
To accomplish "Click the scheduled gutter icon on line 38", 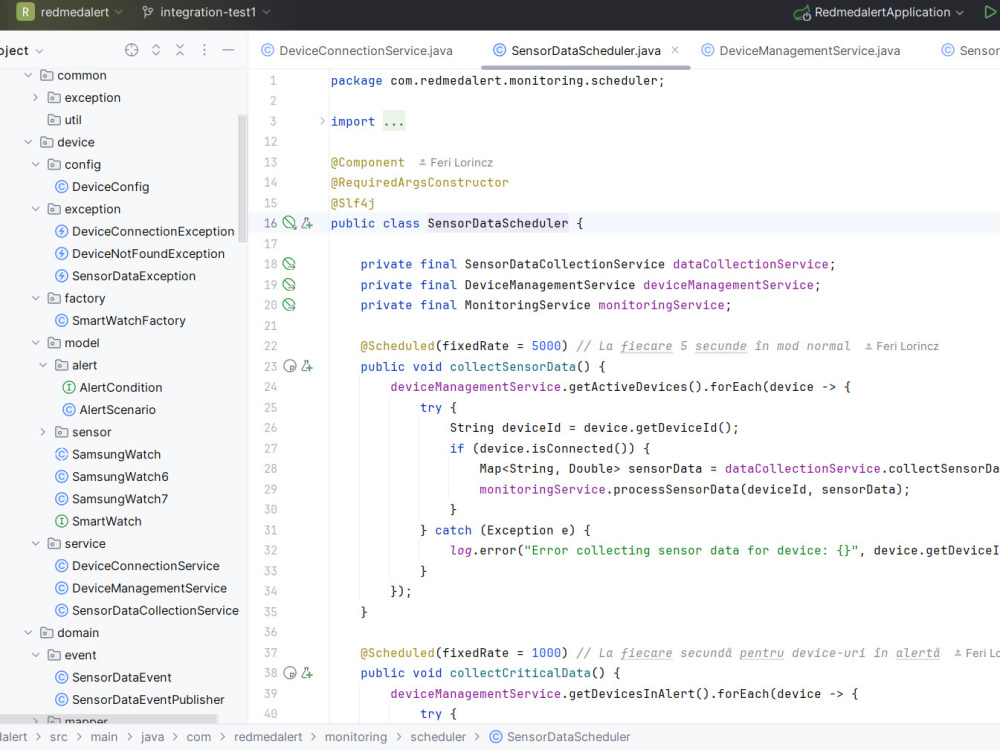I will click(290, 673).
